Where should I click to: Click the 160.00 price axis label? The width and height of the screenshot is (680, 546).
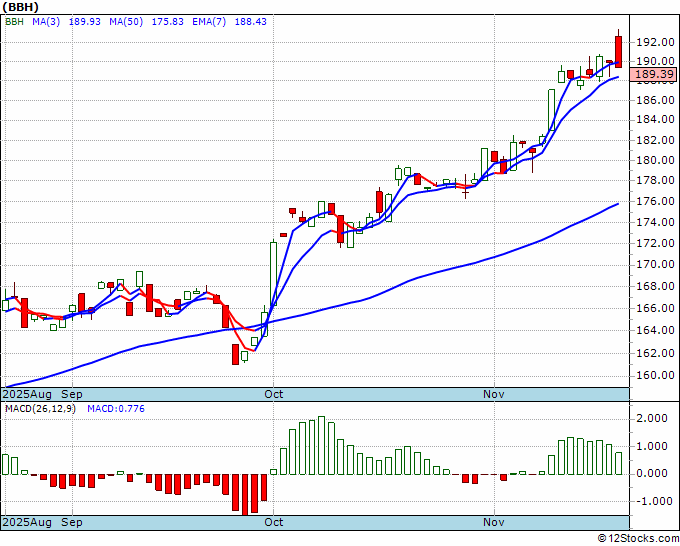[655, 375]
